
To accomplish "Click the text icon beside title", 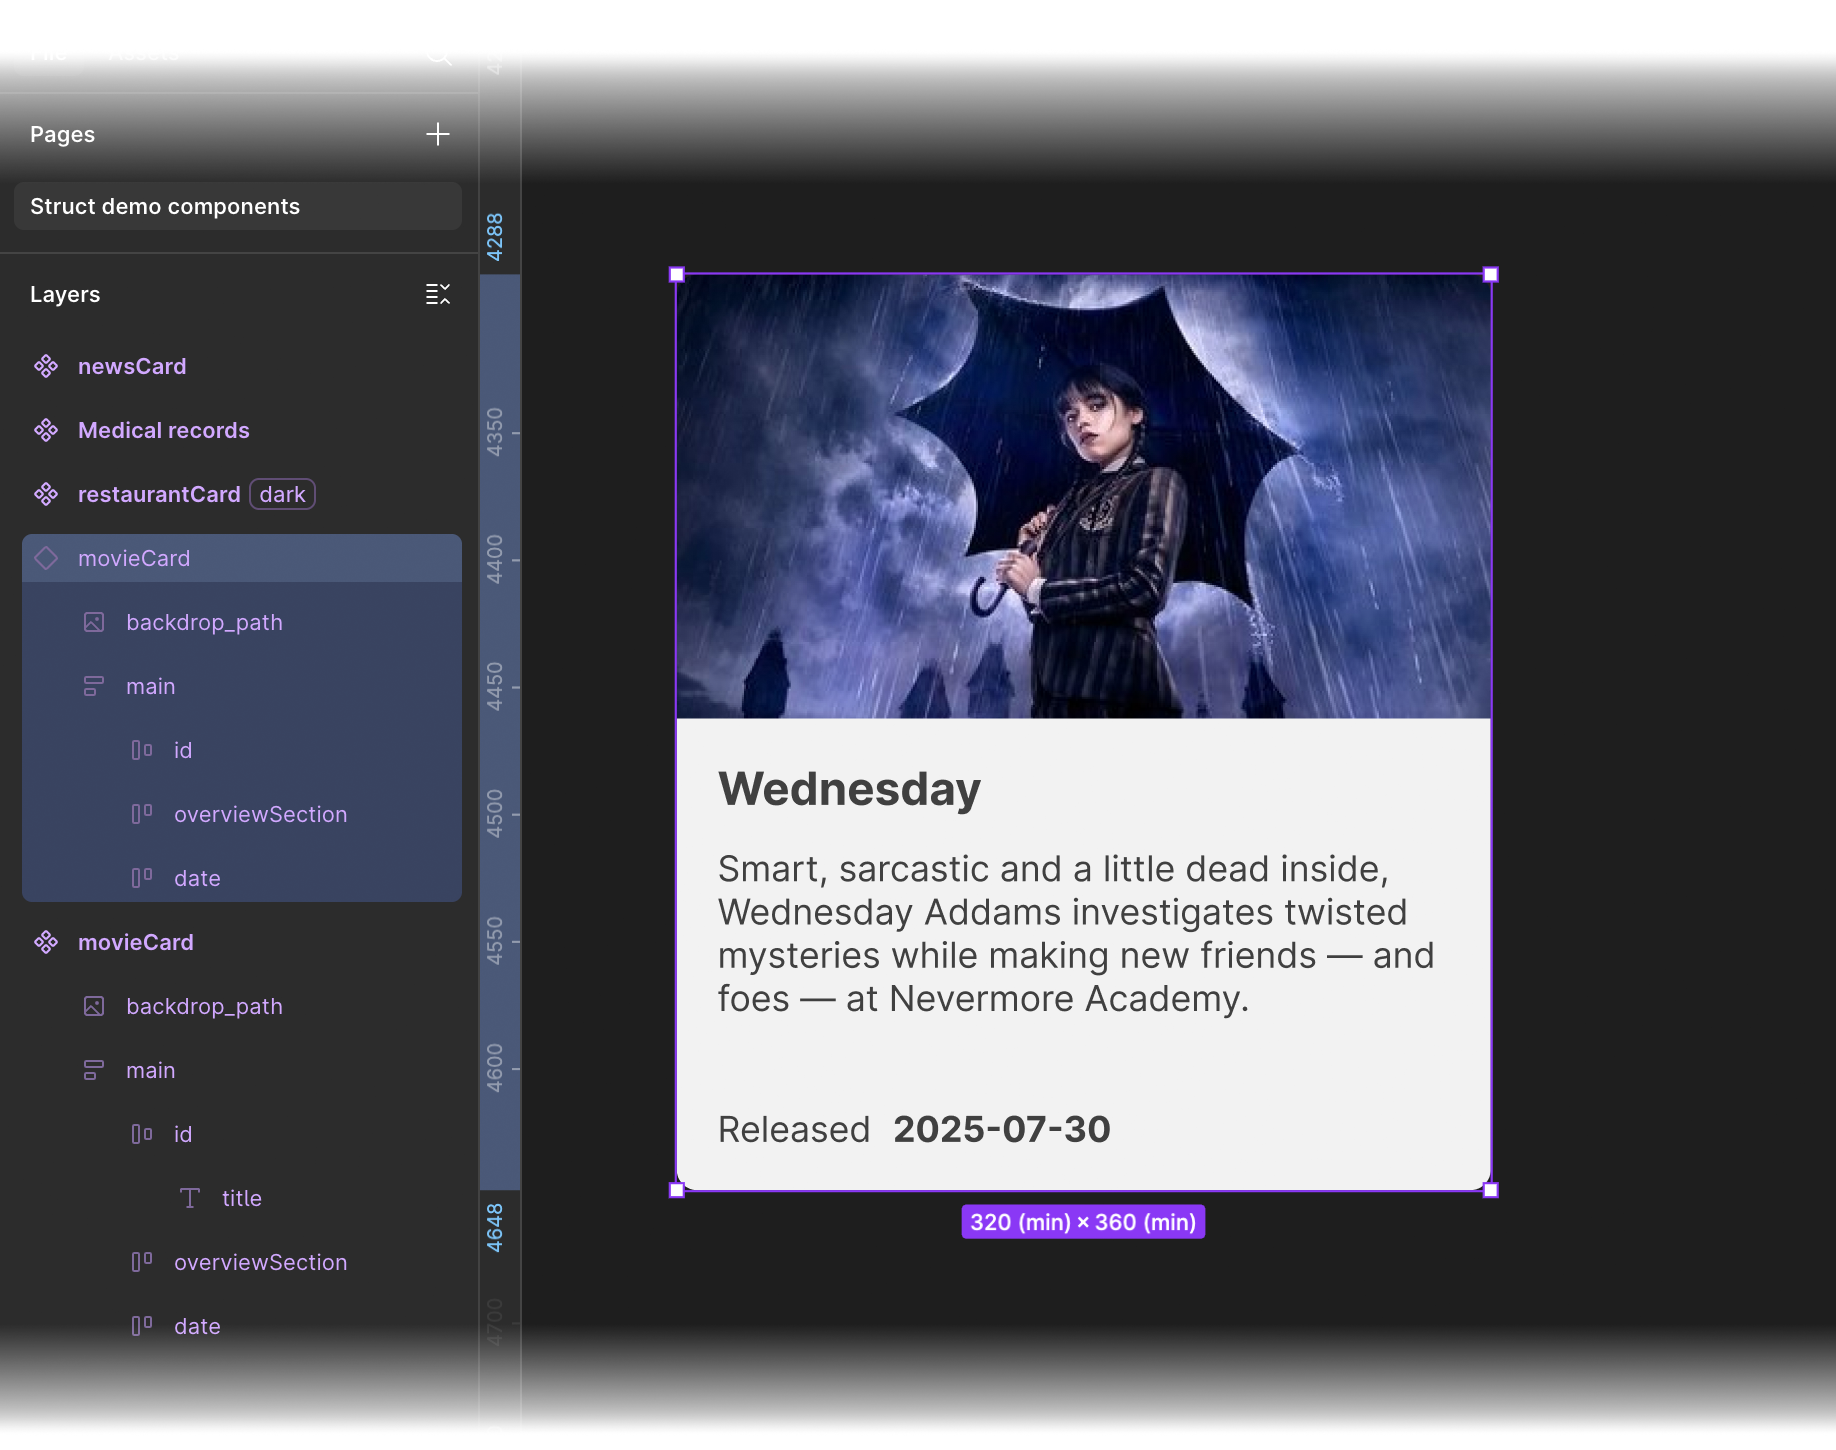I will coord(190,1197).
